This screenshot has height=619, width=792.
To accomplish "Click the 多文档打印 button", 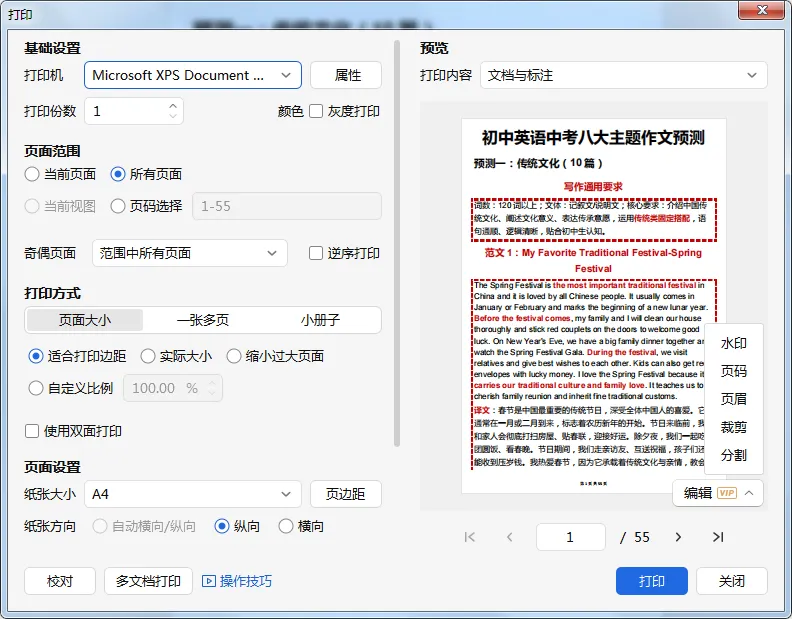I will tap(148, 581).
